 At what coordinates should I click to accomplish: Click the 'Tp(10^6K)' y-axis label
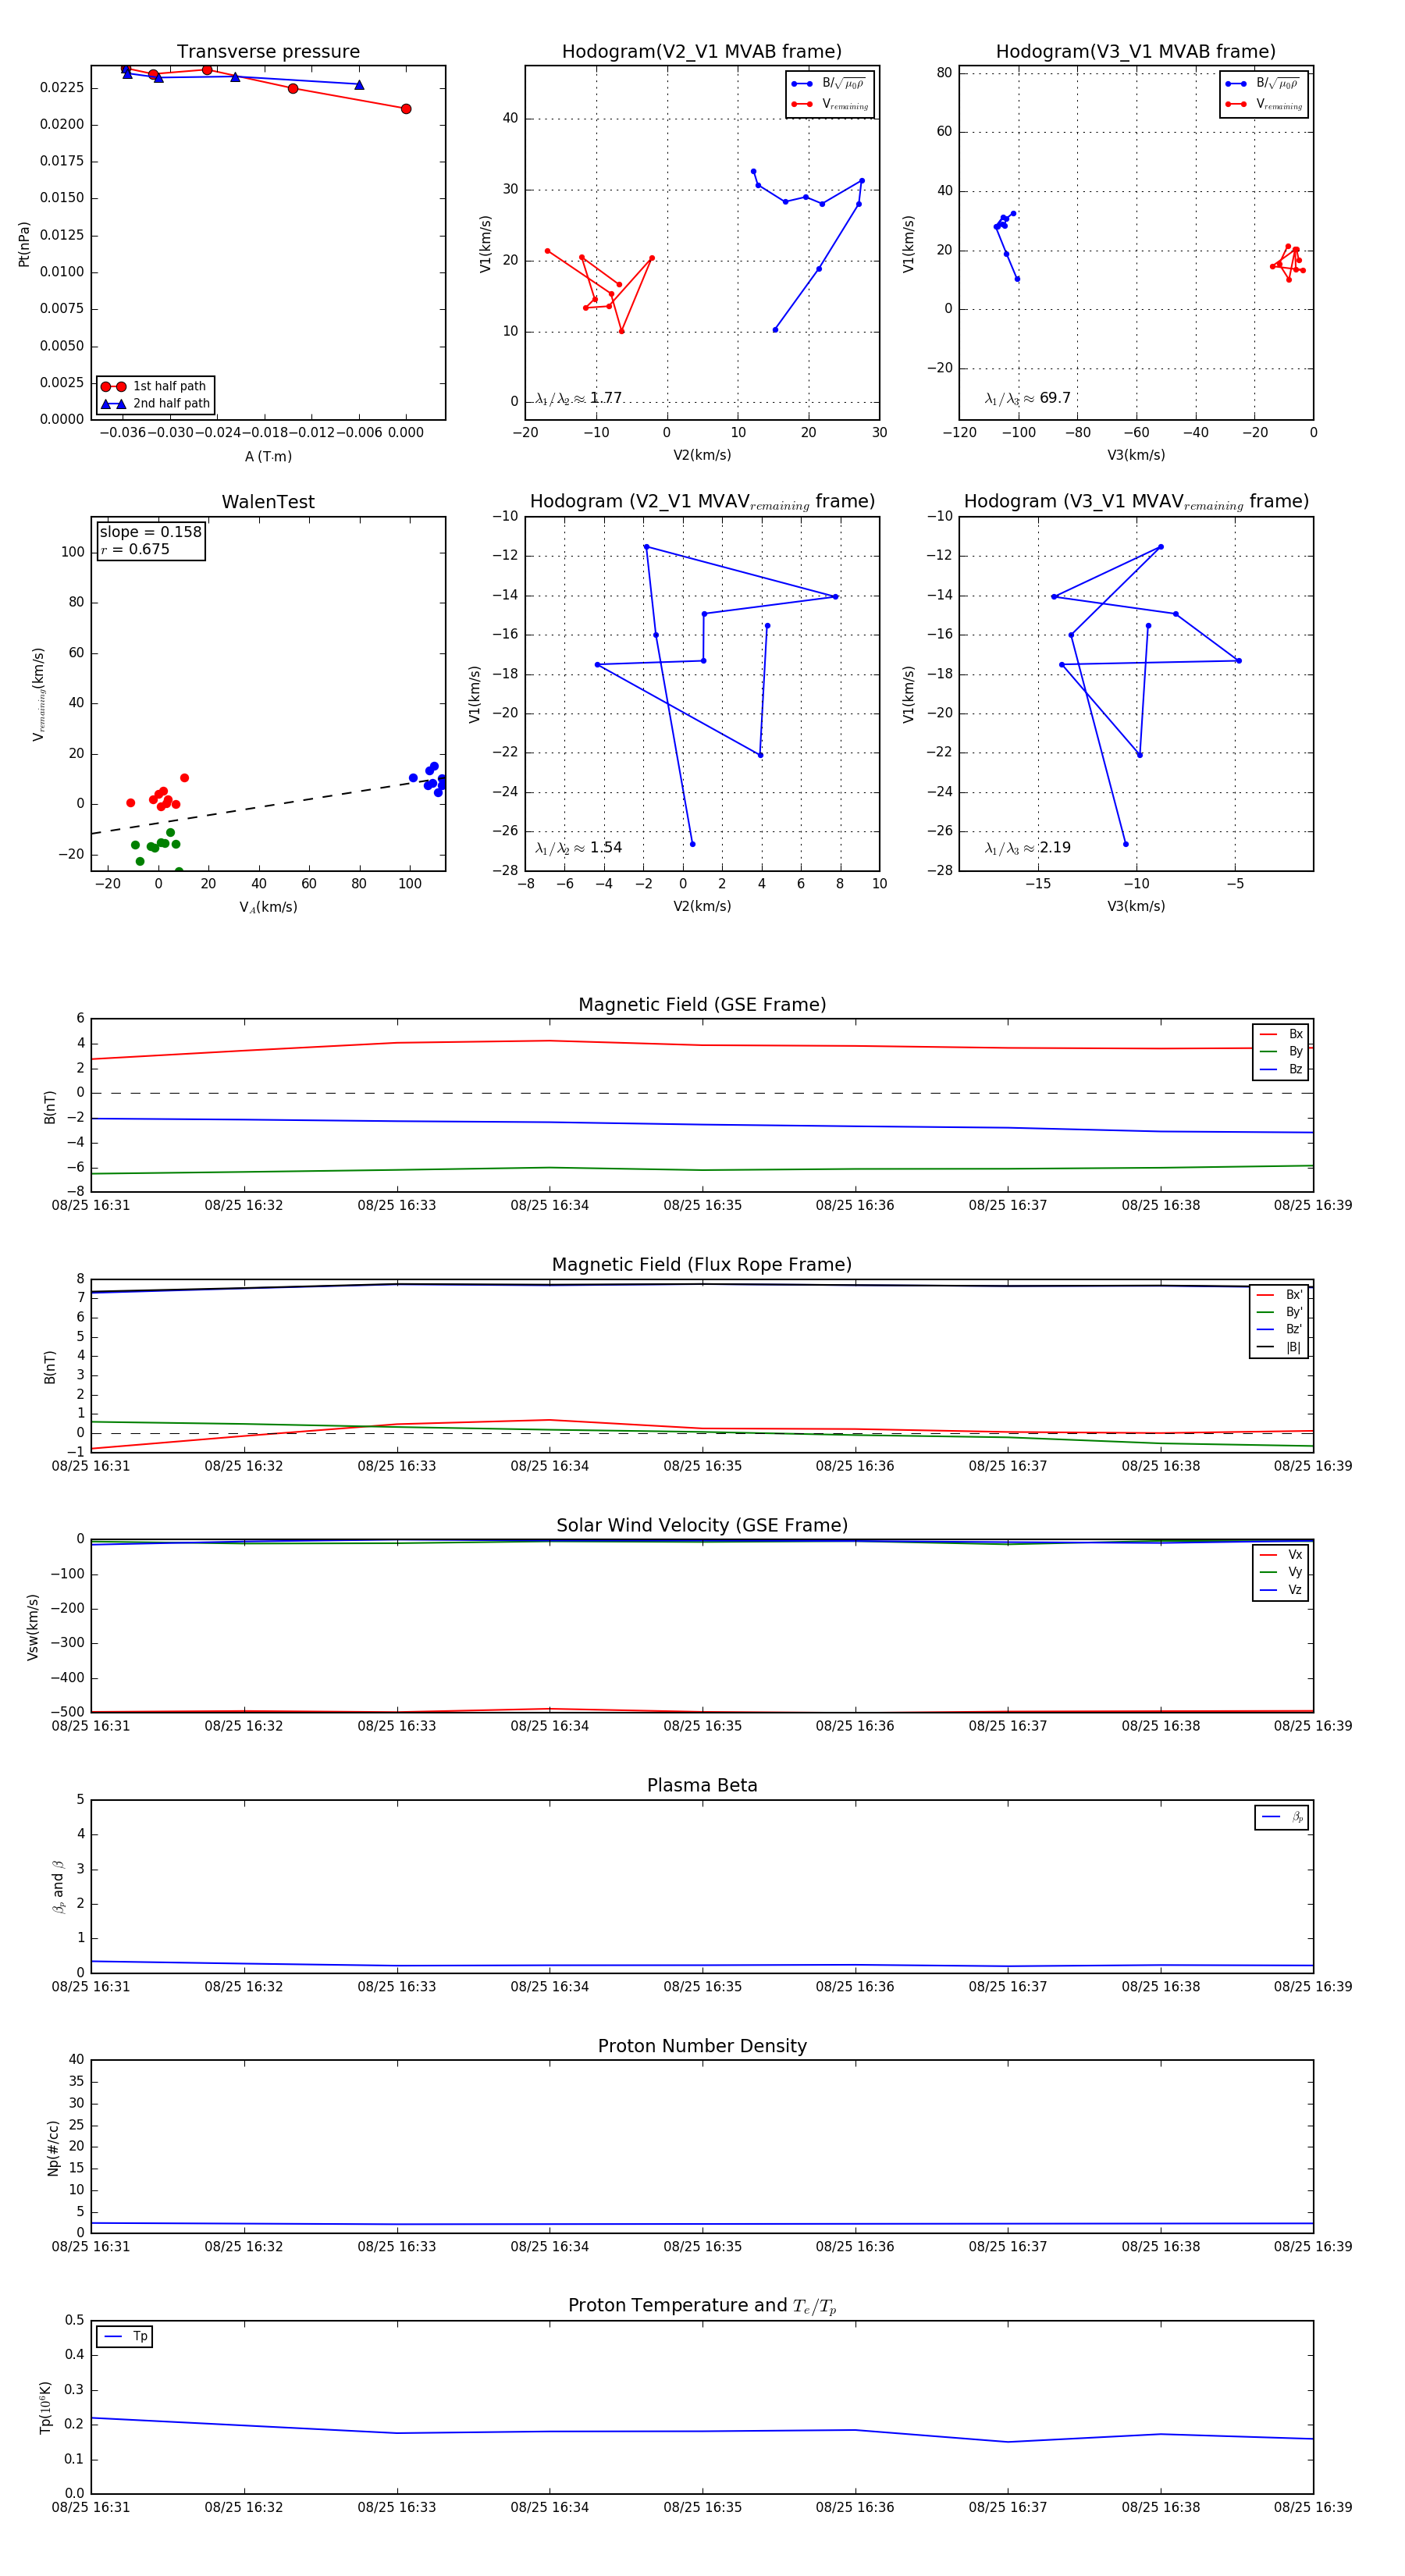[x=45, y=2407]
